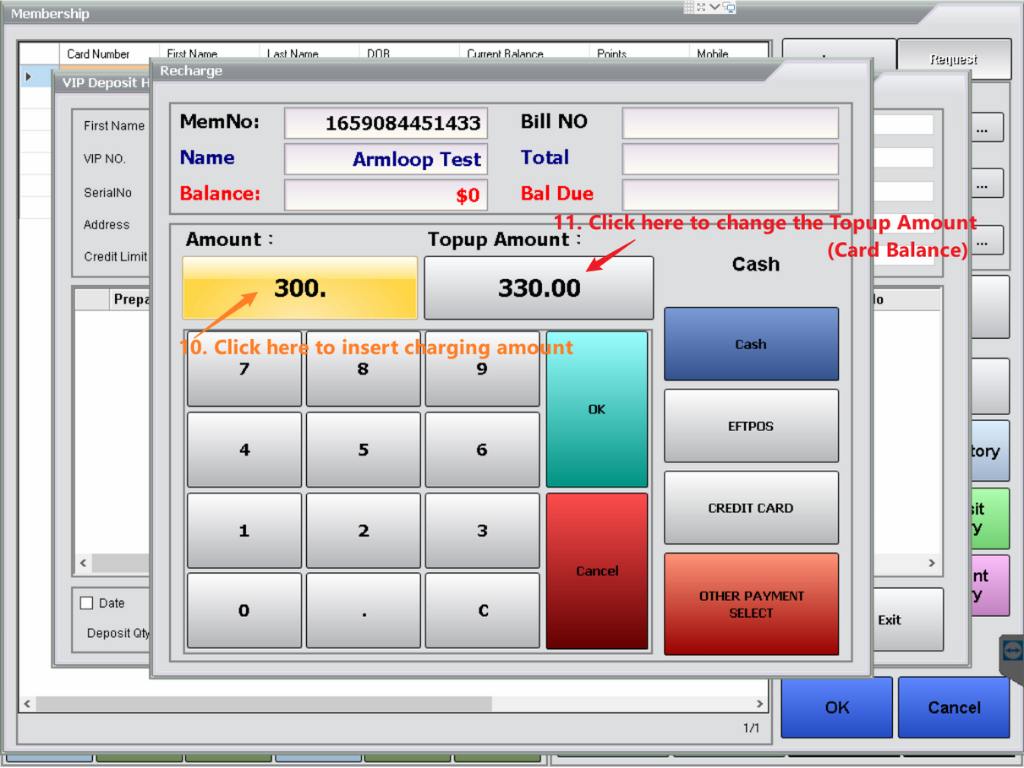The width and height of the screenshot is (1024, 768).
Task: Click the Bill NO input field
Action: pos(730,123)
